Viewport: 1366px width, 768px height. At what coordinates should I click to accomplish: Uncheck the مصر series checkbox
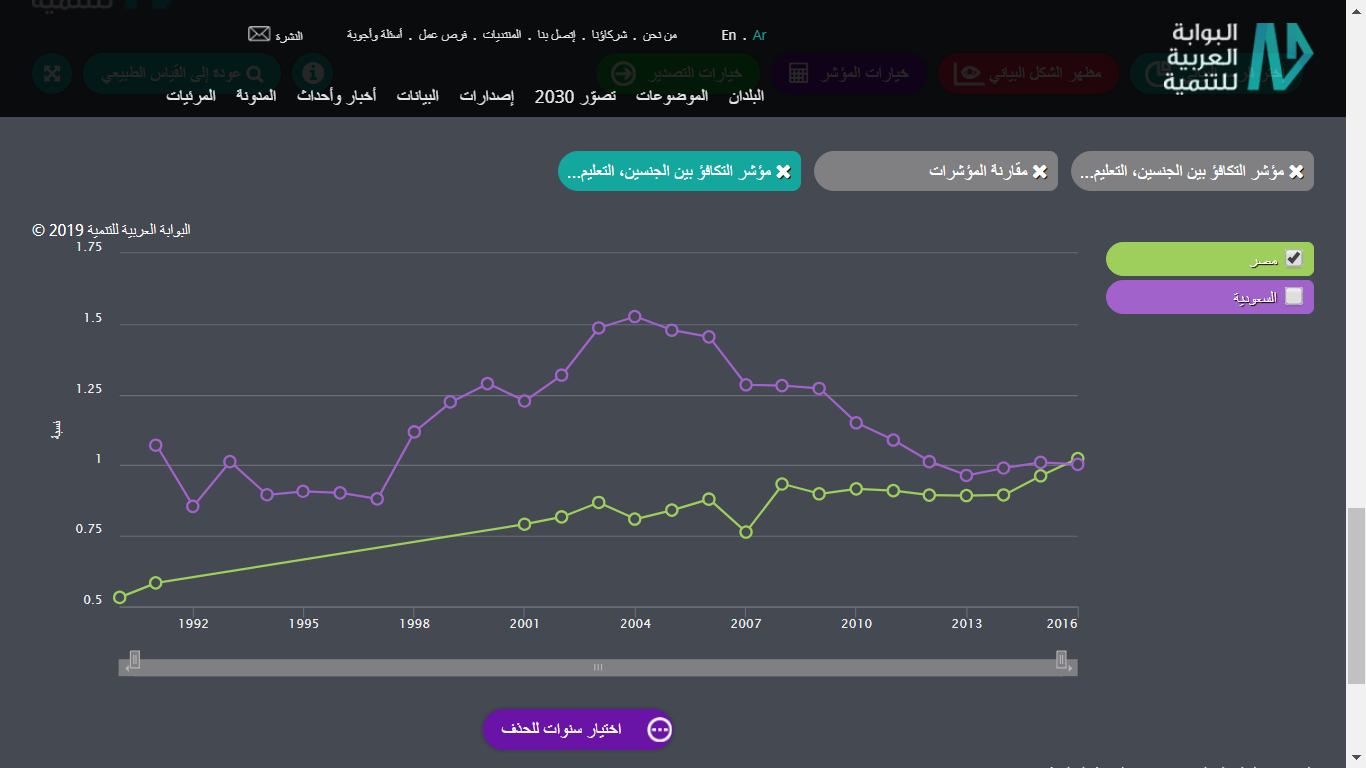click(x=1295, y=258)
